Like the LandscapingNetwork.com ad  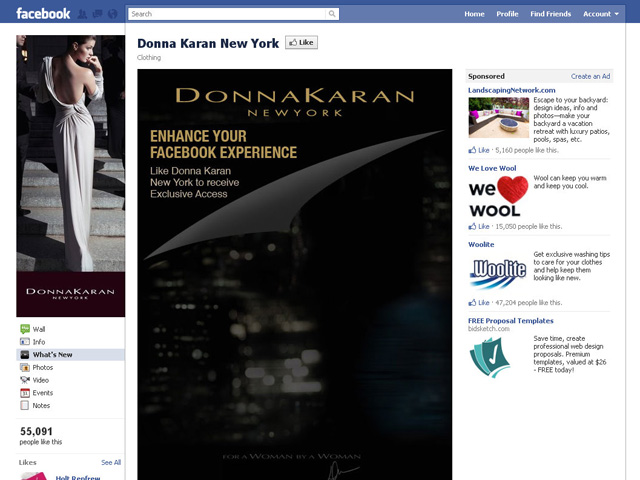tap(484, 150)
